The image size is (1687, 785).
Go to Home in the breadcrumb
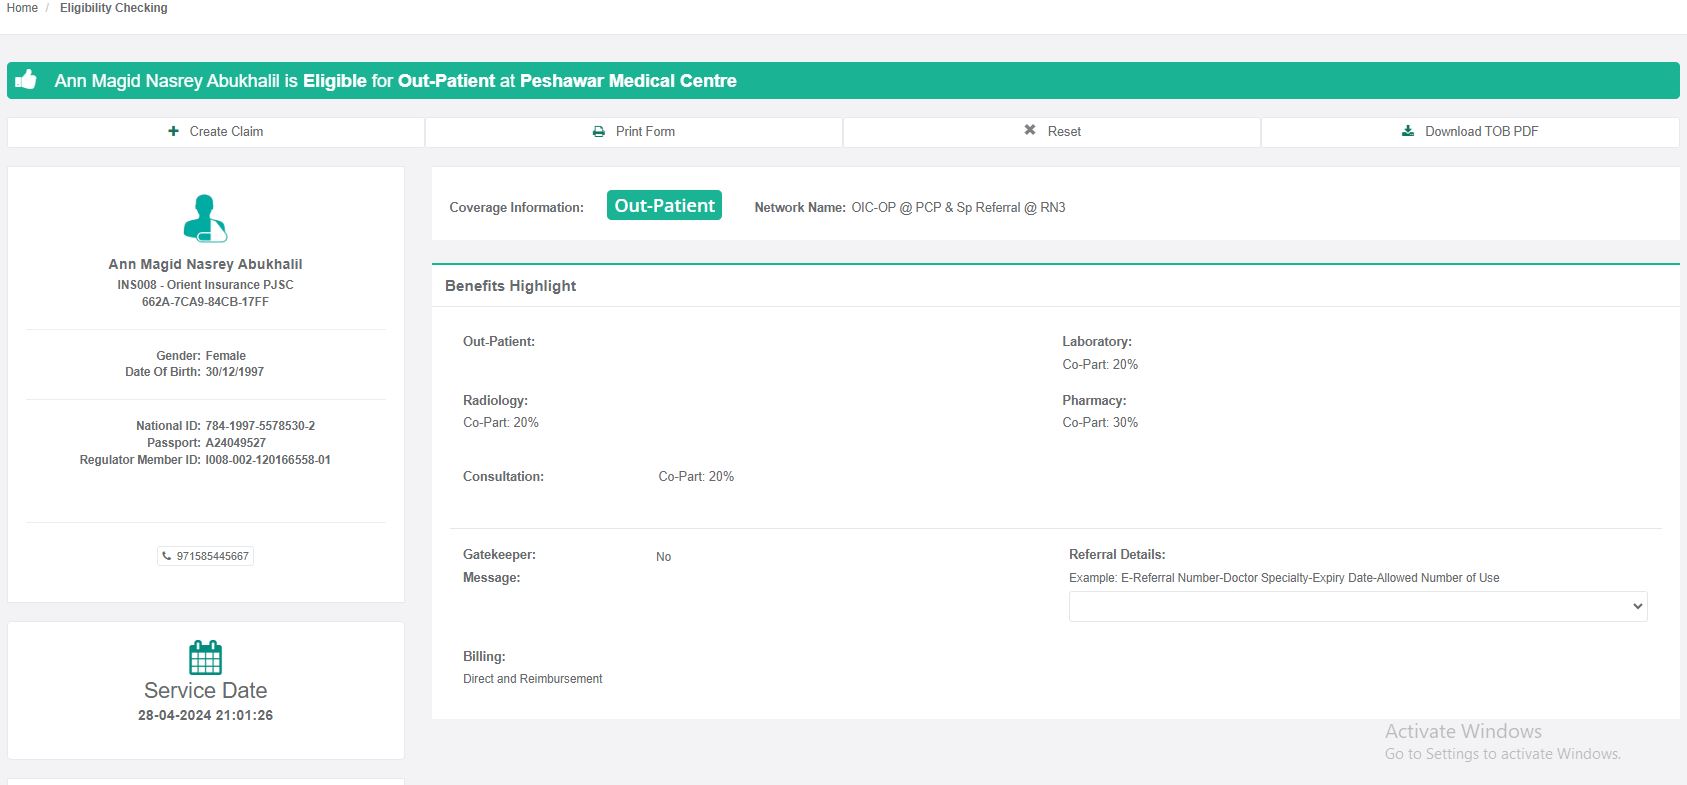point(22,8)
